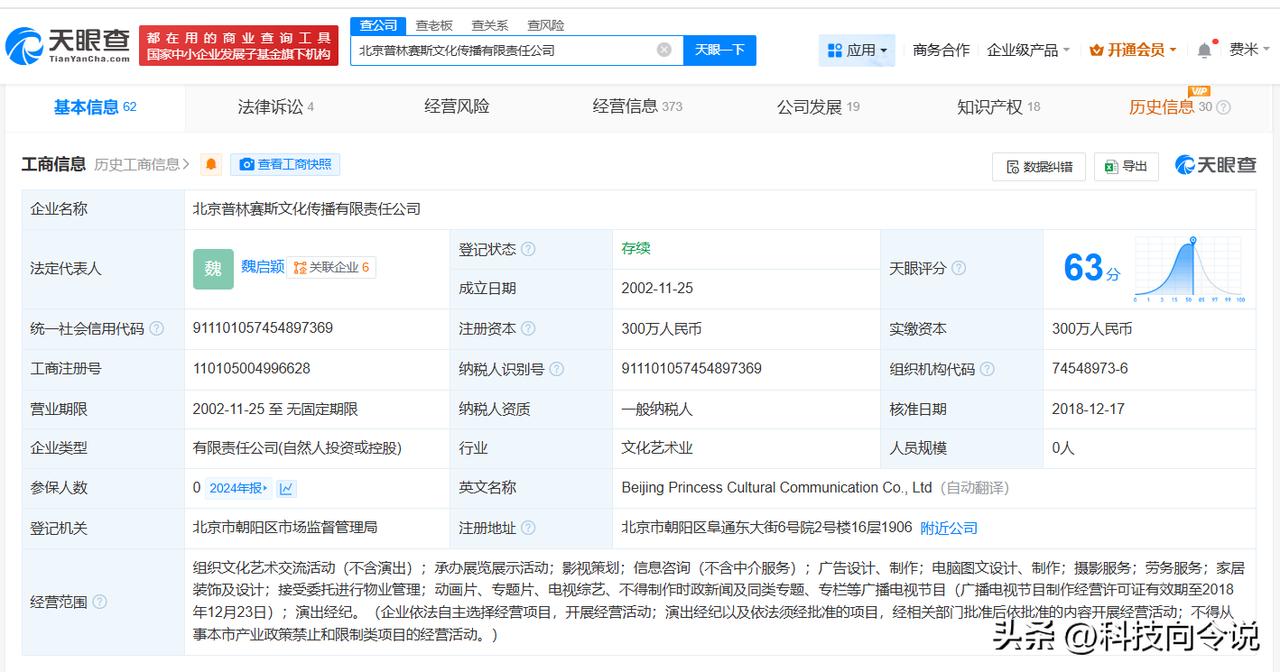Click help icon beside 历史信息 tab
The image size is (1280, 672).
[x=1223, y=107]
